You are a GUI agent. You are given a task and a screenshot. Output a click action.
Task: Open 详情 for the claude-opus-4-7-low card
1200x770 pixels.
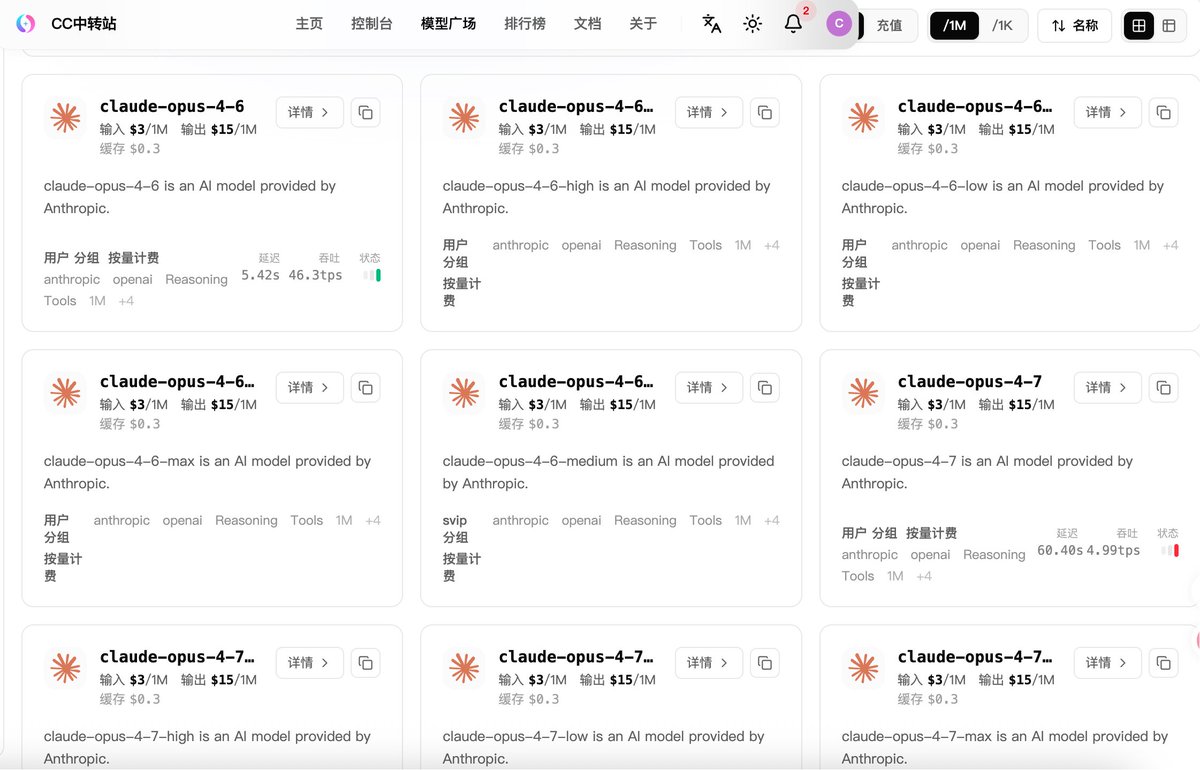pyautogui.click(x=708, y=662)
